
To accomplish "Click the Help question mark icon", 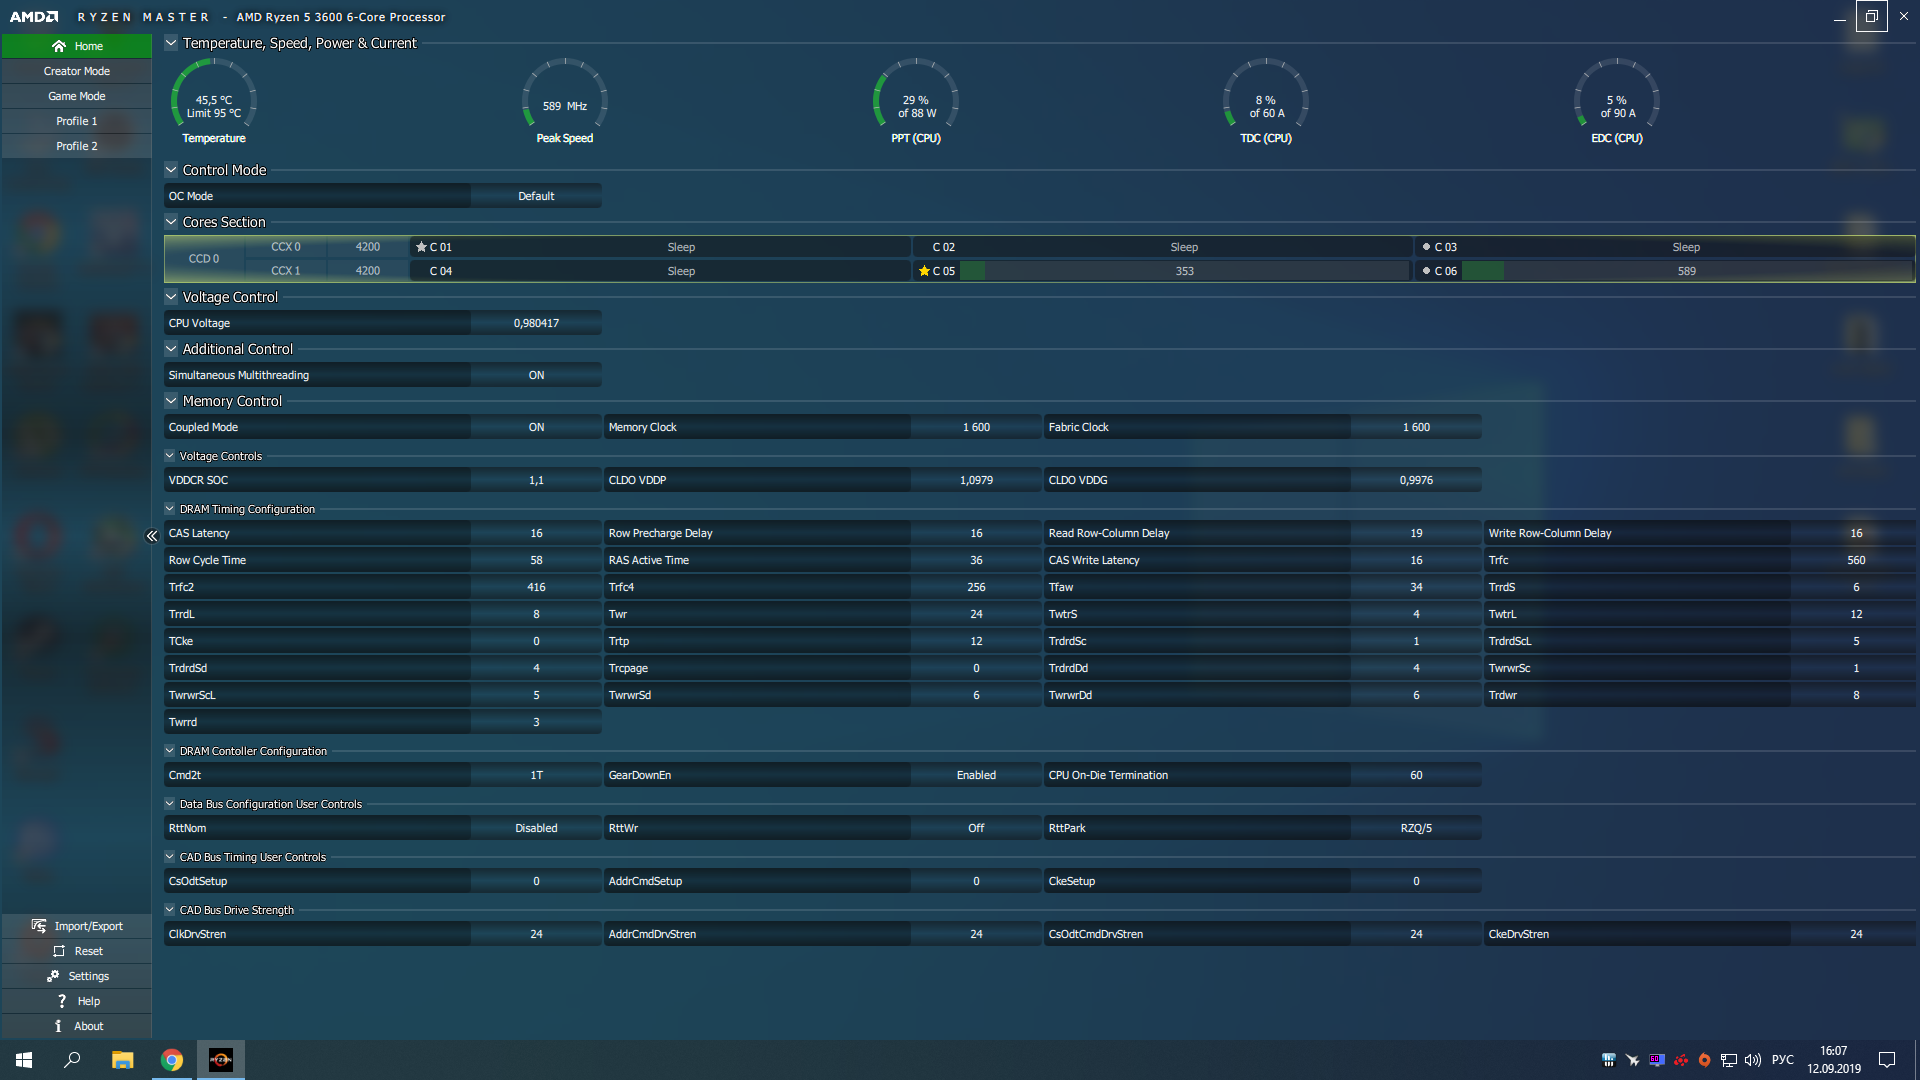I will [x=62, y=1001].
